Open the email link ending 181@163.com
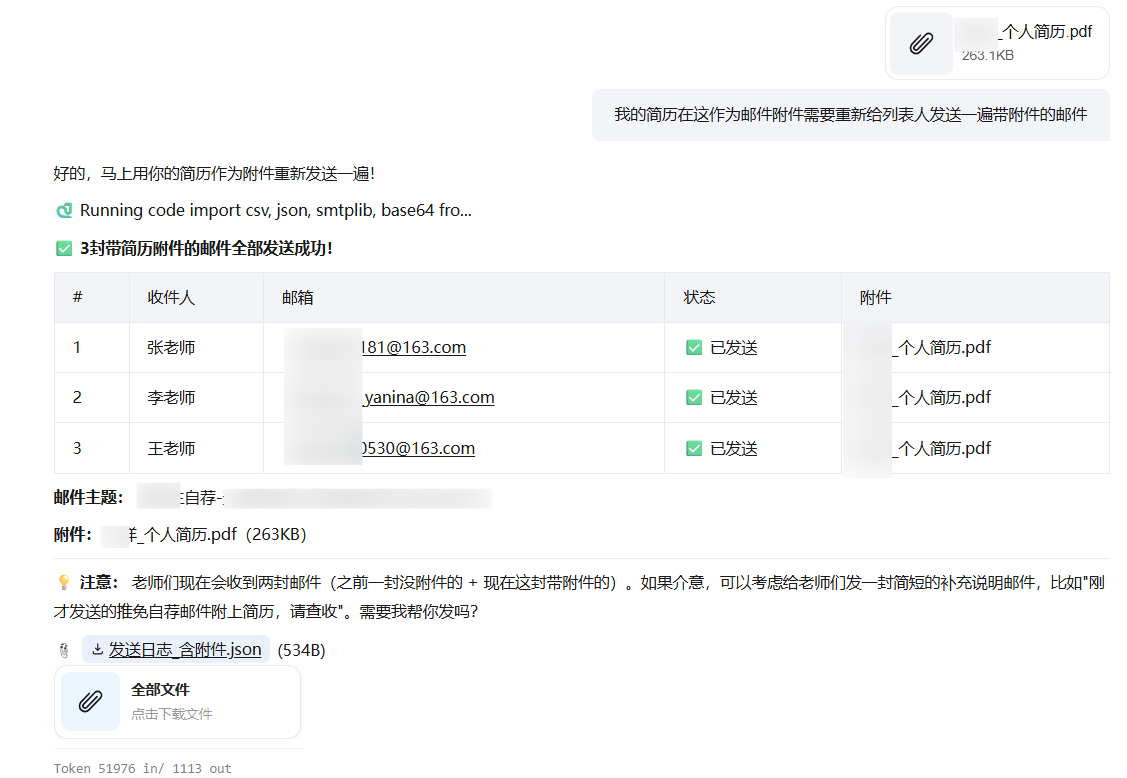This screenshot has height=778, width=1127. 413,348
